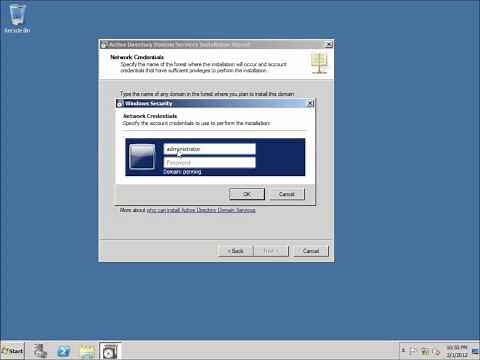Launch Server Manager from taskbar
This screenshot has width=480, height=360.
[x=40, y=351]
